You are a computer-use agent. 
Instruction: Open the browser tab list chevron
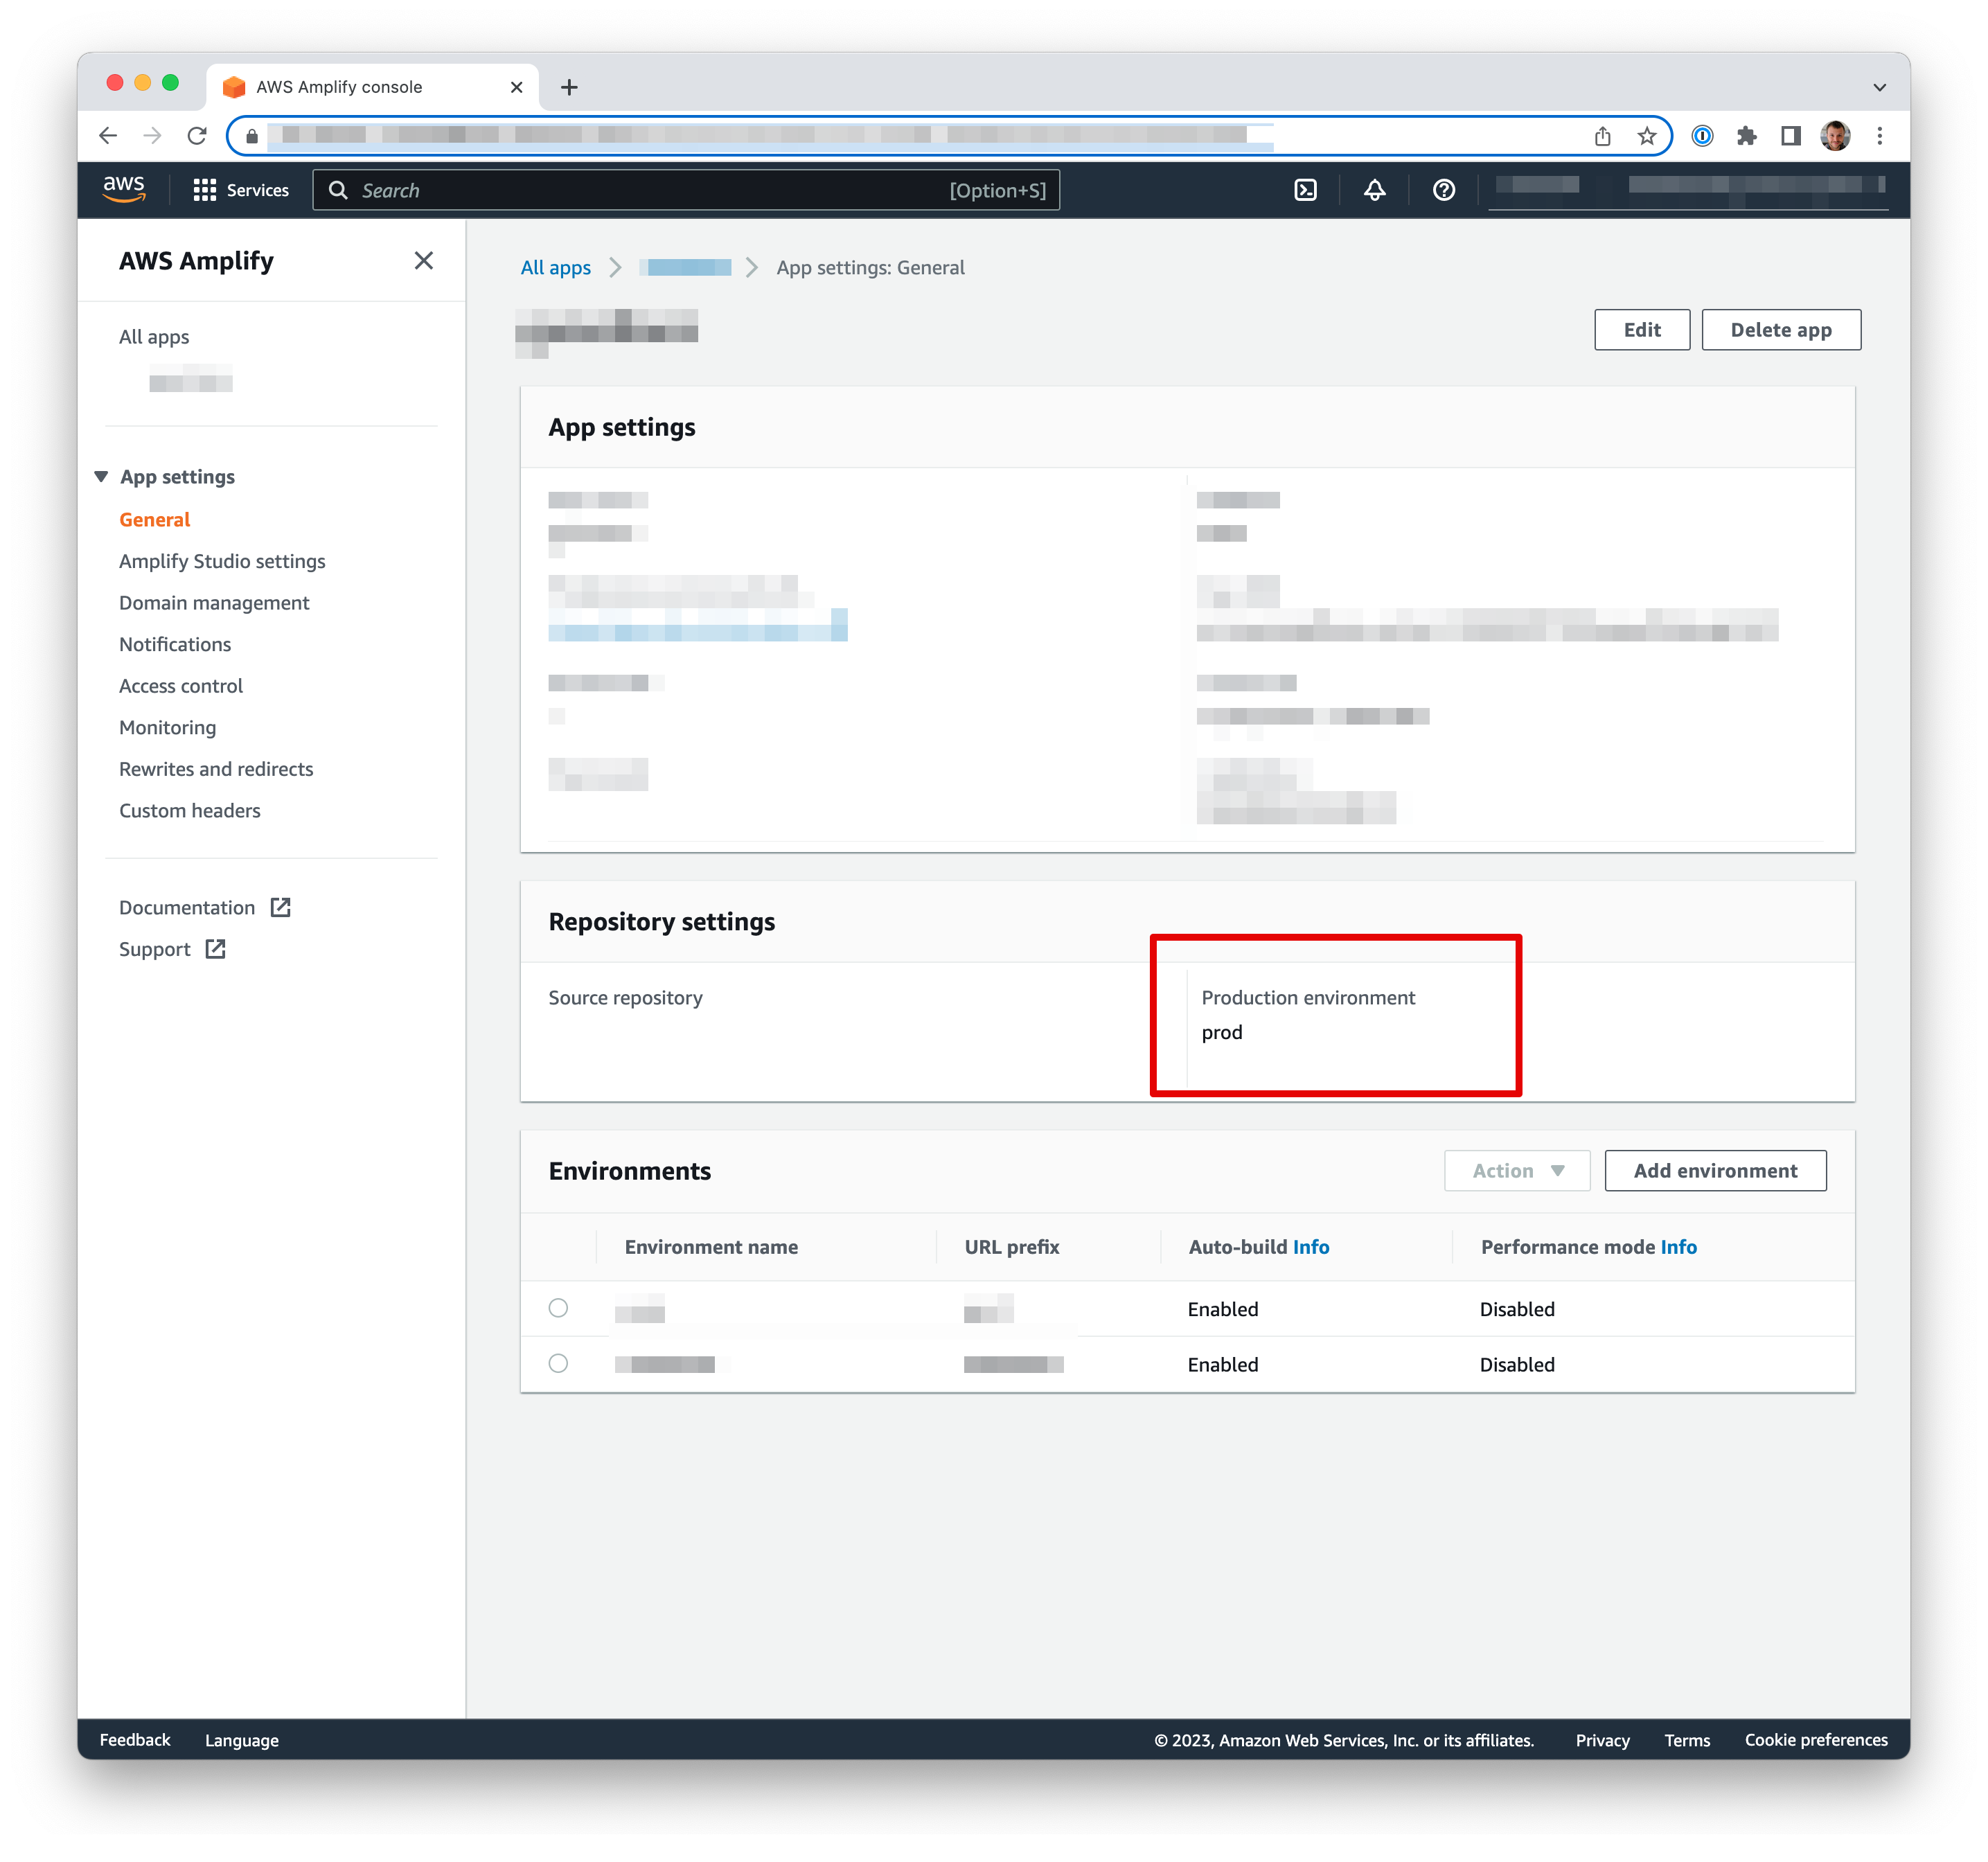click(x=1879, y=87)
